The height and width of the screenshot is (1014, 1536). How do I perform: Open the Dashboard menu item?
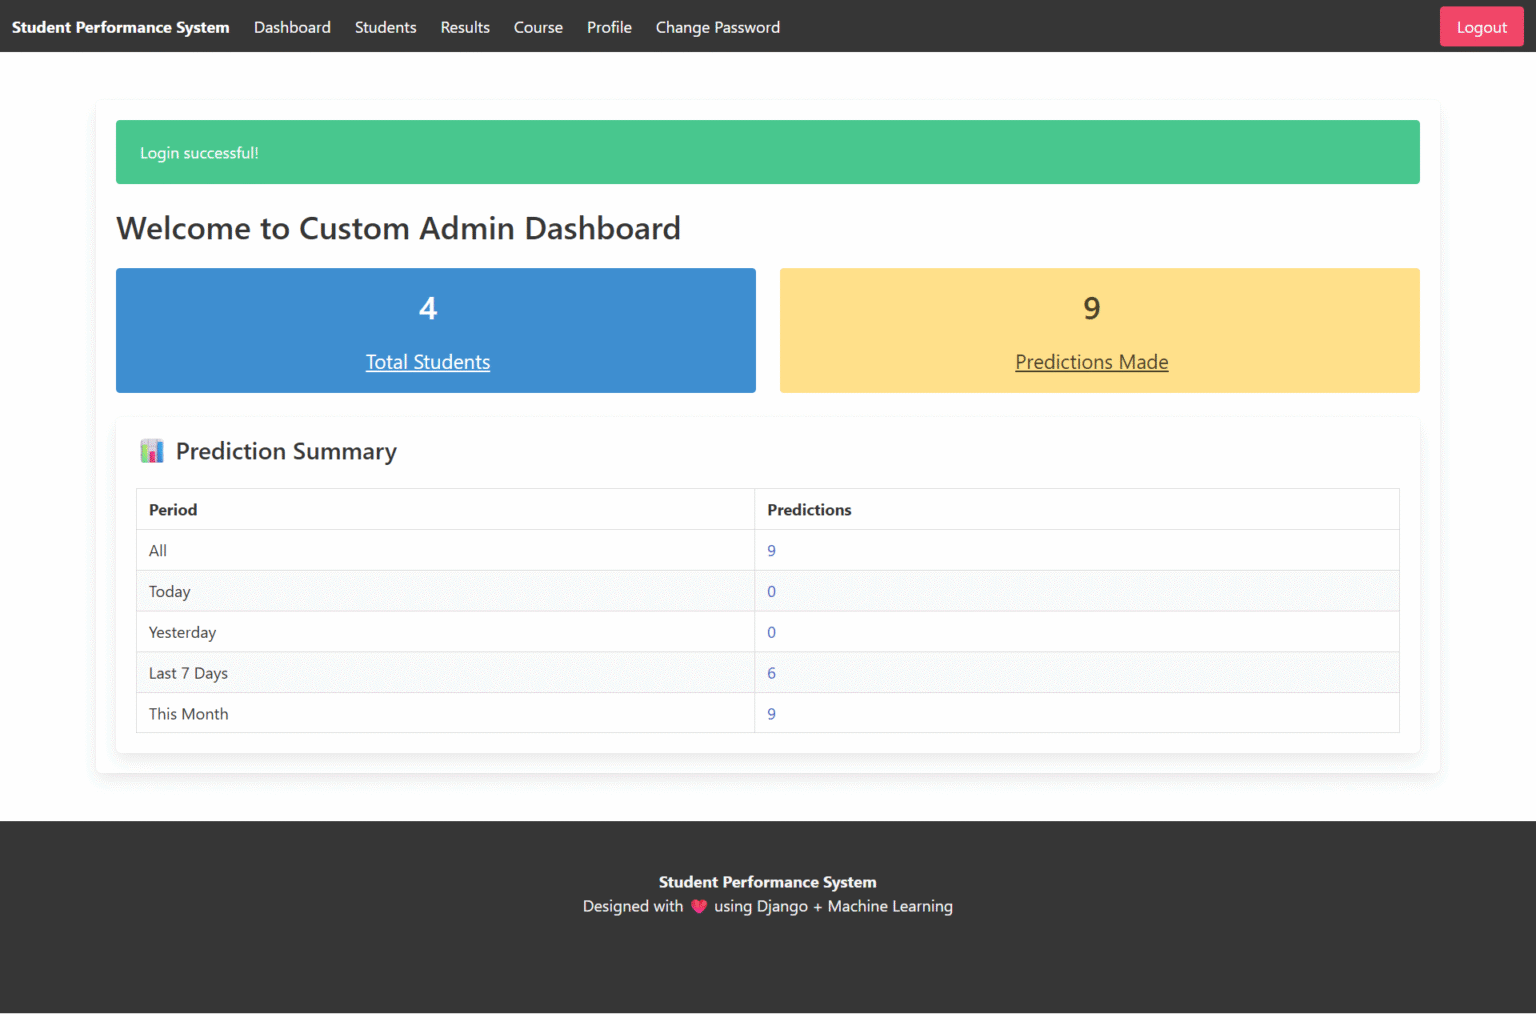[x=292, y=27]
